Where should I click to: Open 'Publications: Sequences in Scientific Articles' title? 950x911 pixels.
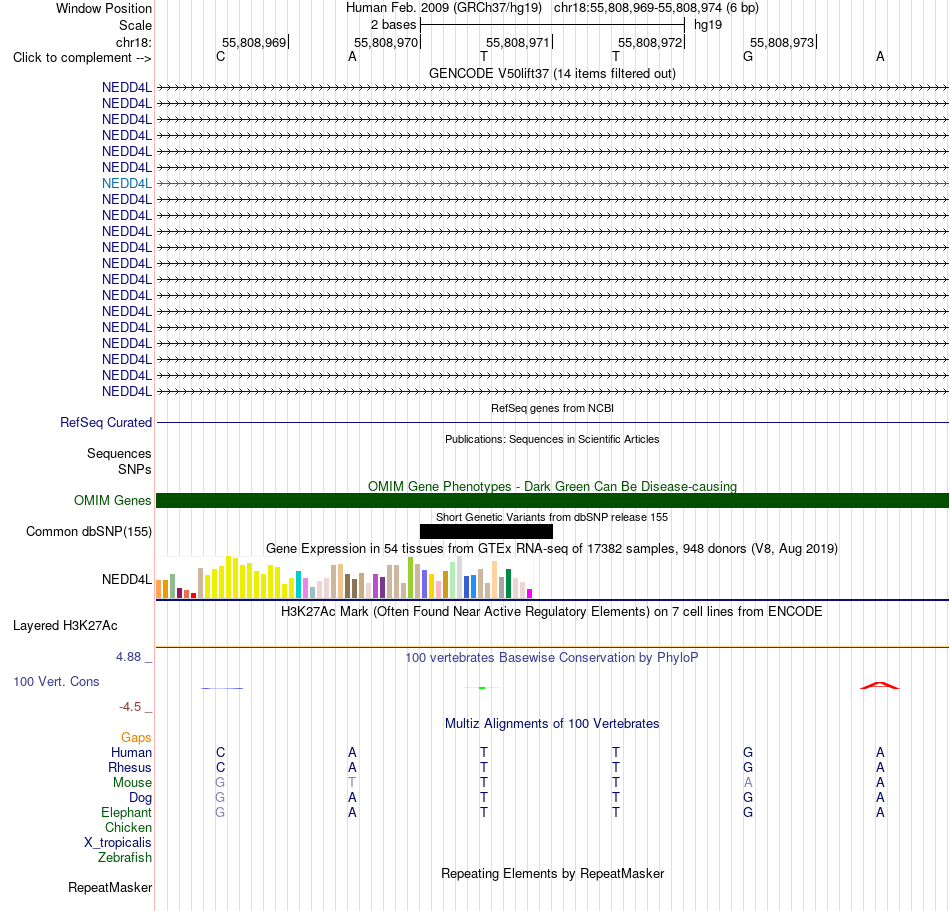click(x=552, y=439)
